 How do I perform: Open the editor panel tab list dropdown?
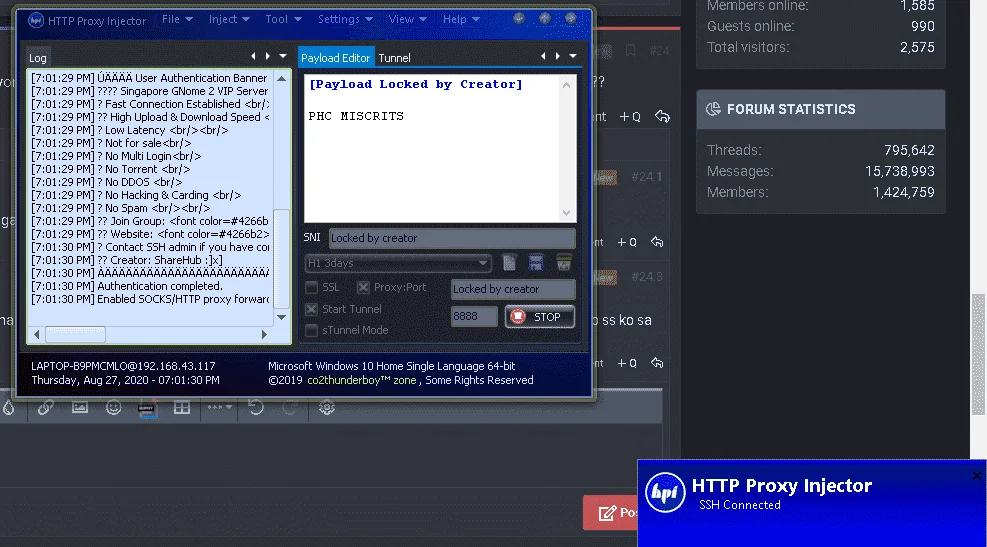[x=573, y=56]
